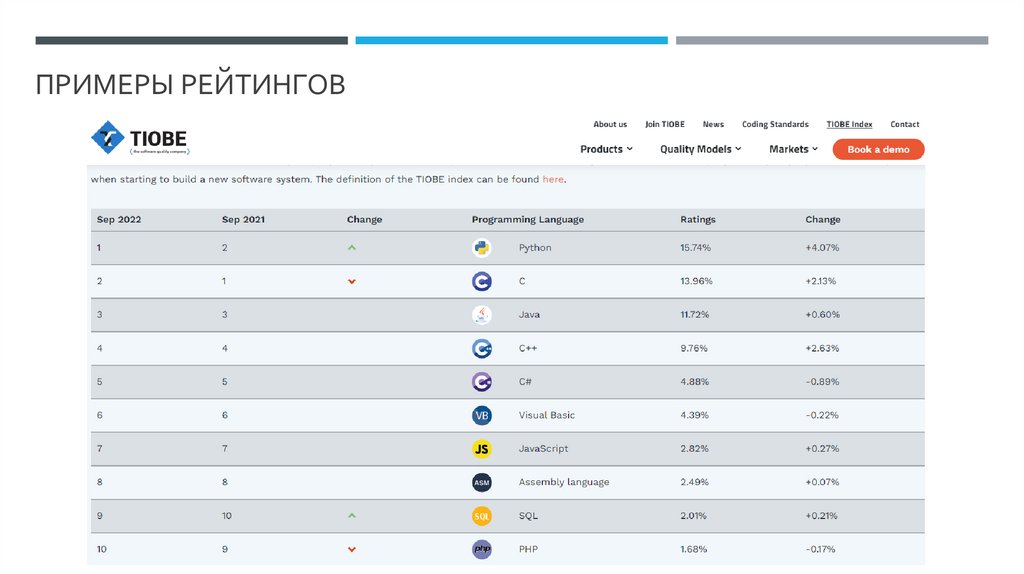This screenshot has width=1024, height=574.
Task: Open the Coding Standards page
Action: 775,124
